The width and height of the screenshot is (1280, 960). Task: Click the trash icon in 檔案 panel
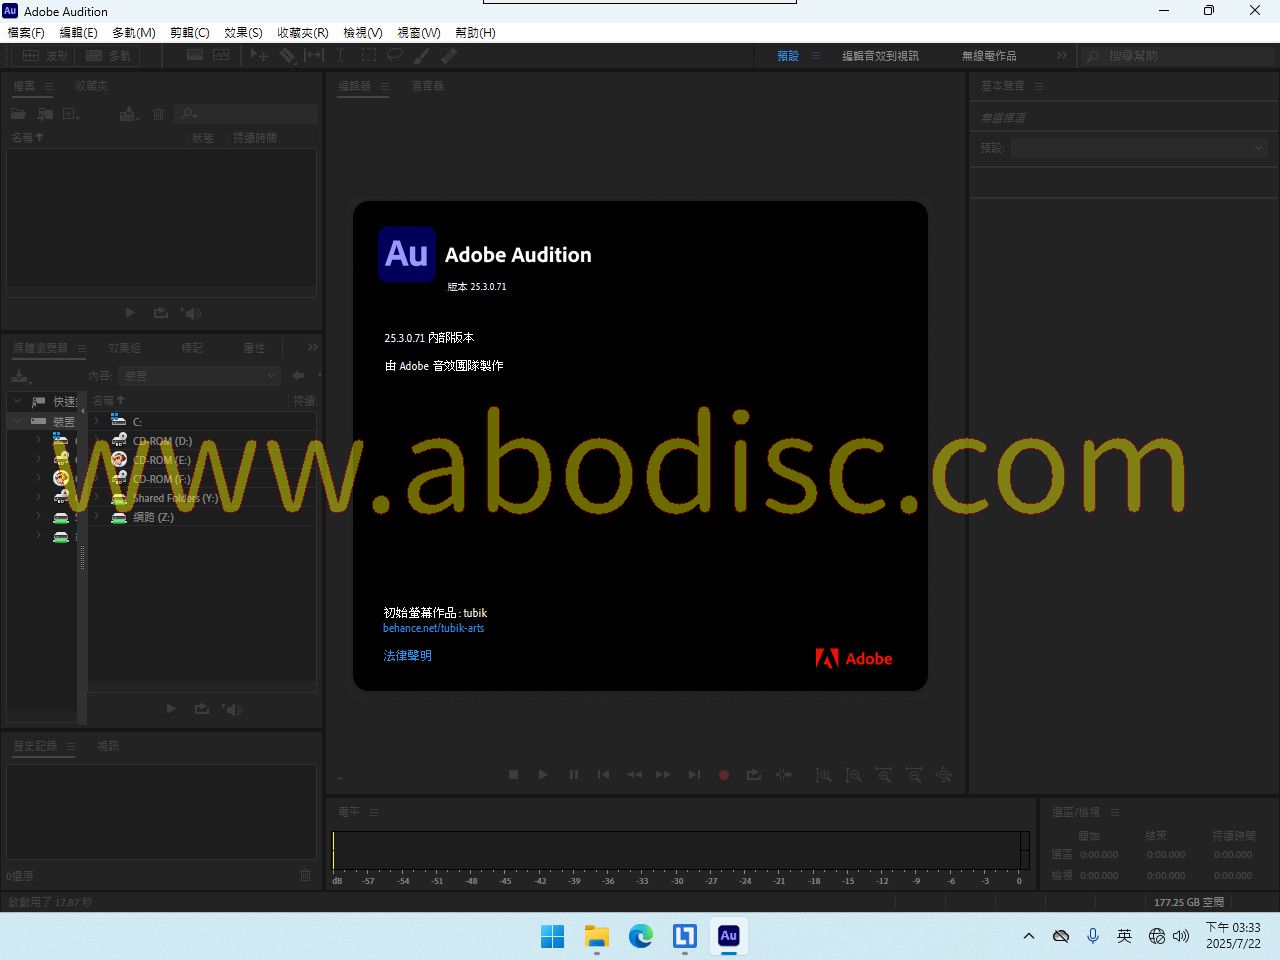(158, 114)
